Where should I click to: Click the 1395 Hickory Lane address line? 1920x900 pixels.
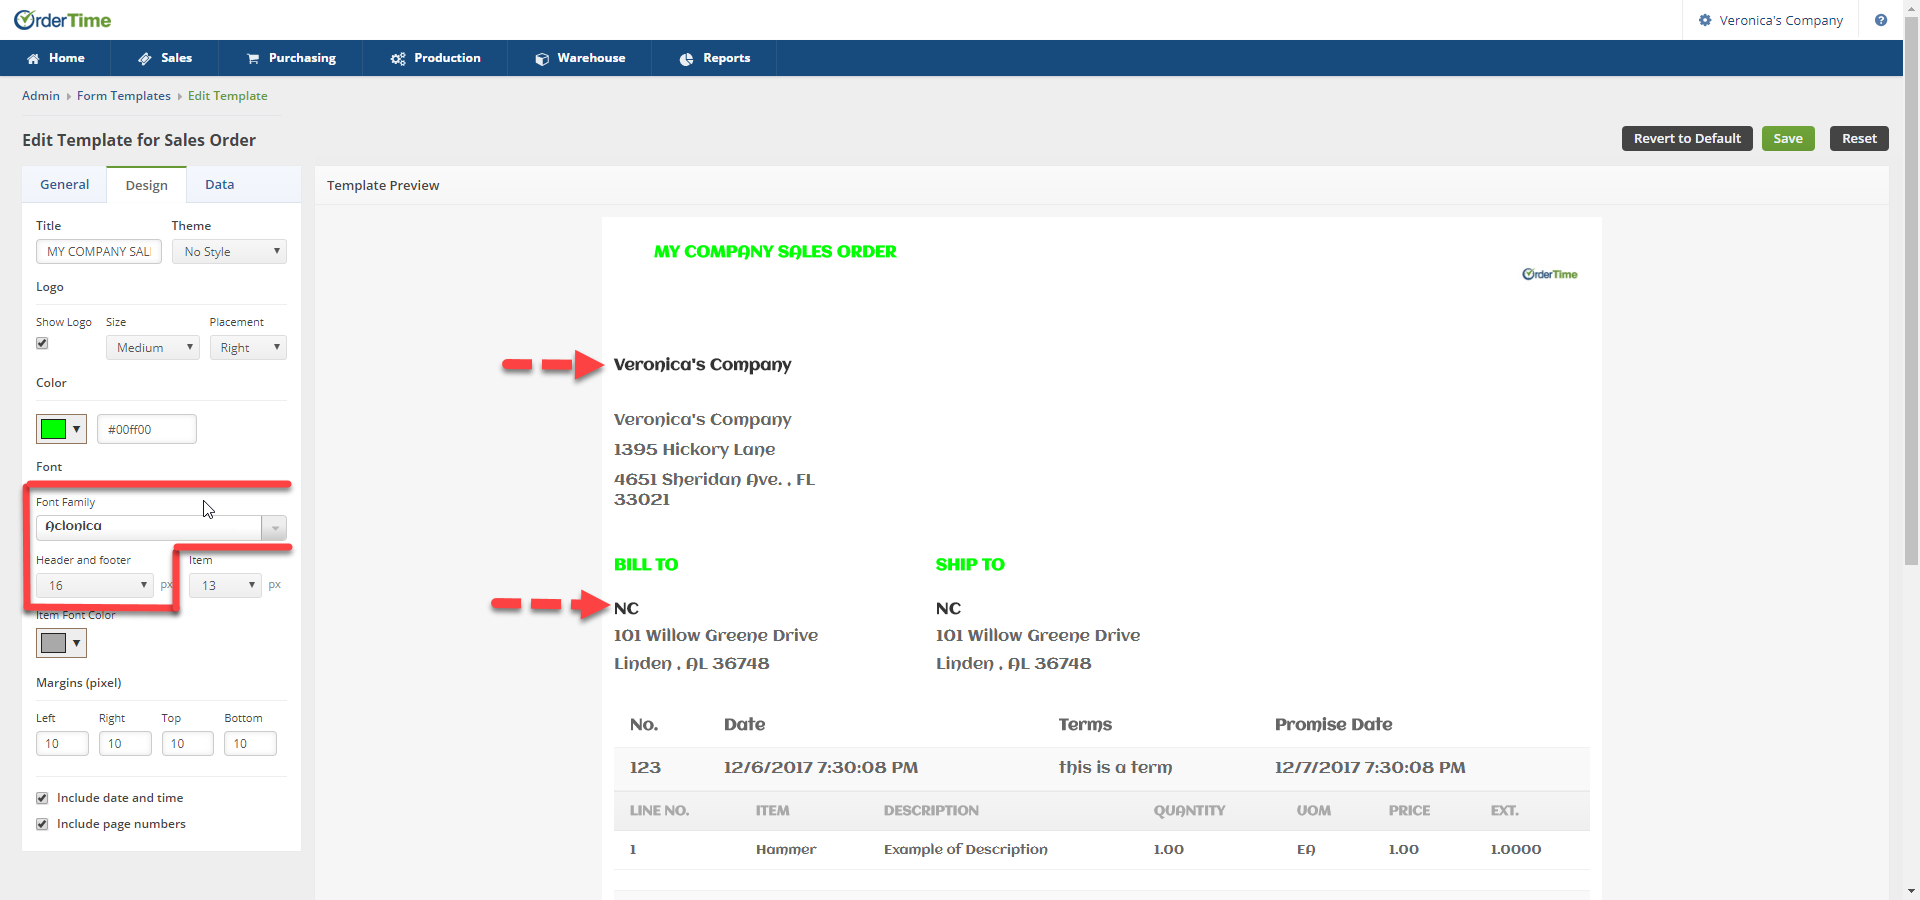695,450
